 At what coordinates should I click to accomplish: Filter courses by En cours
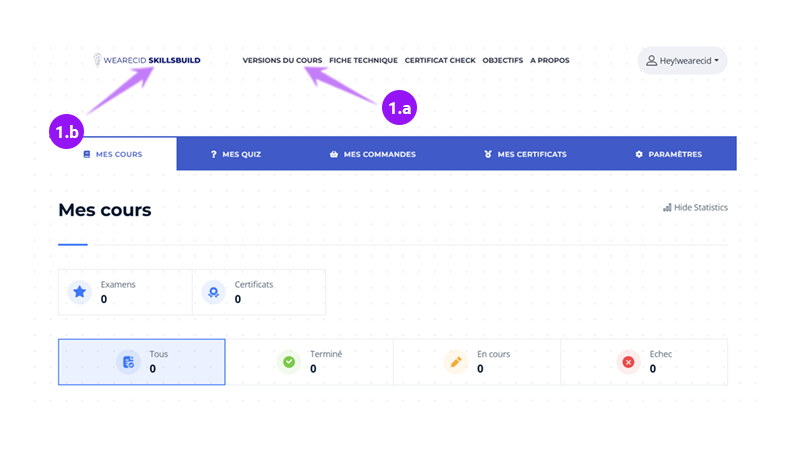[477, 362]
